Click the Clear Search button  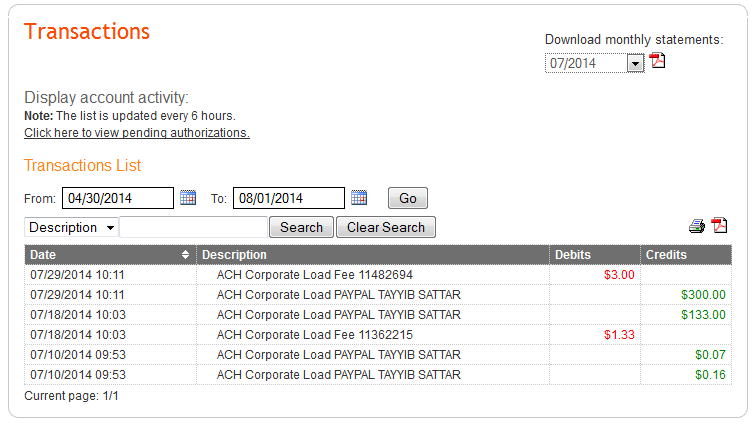[386, 227]
